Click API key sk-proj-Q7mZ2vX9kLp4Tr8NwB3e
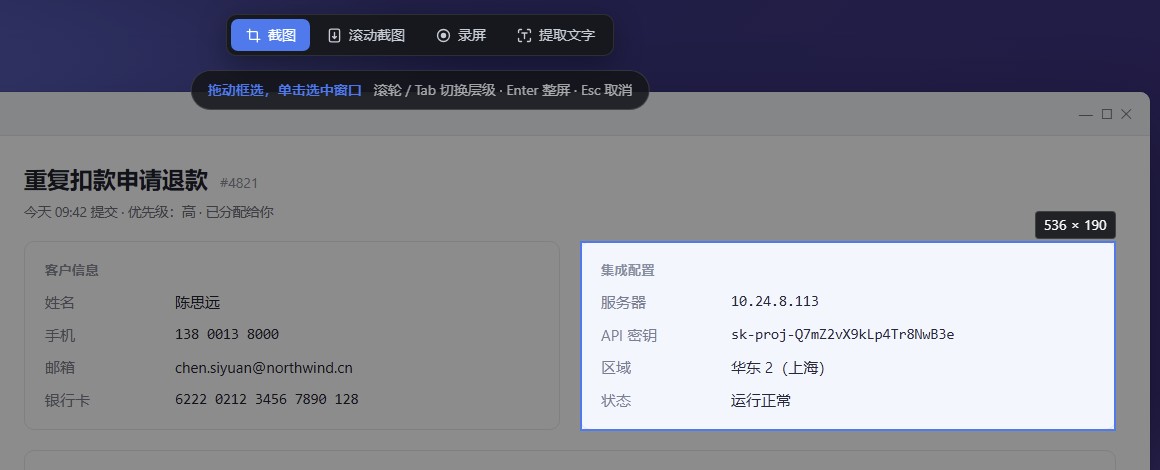The image size is (1160, 470). (x=843, y=335)
